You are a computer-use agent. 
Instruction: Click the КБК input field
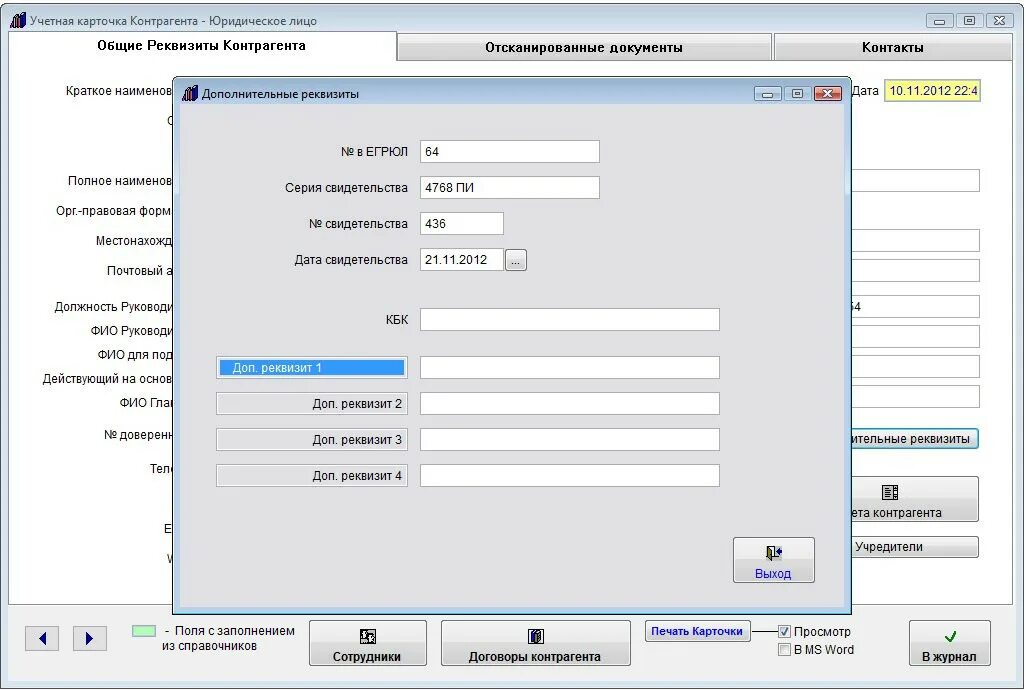point(570,320)
